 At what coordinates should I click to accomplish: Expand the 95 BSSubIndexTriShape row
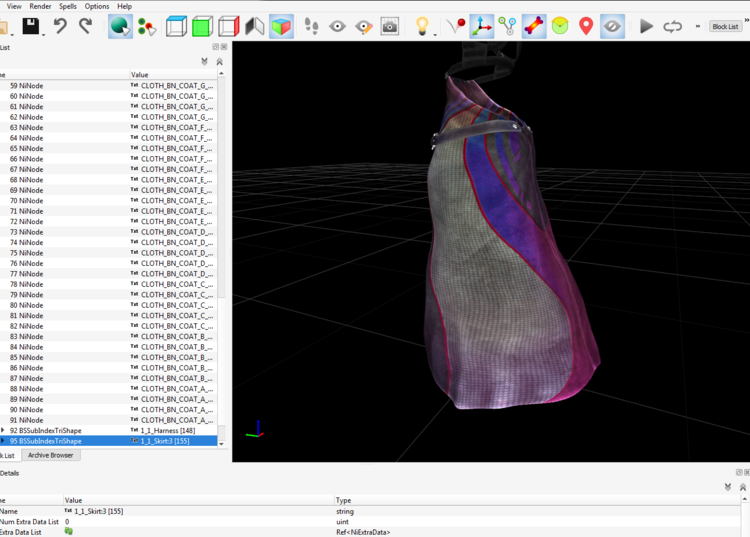pyautogui.click(x=3, y=441)
